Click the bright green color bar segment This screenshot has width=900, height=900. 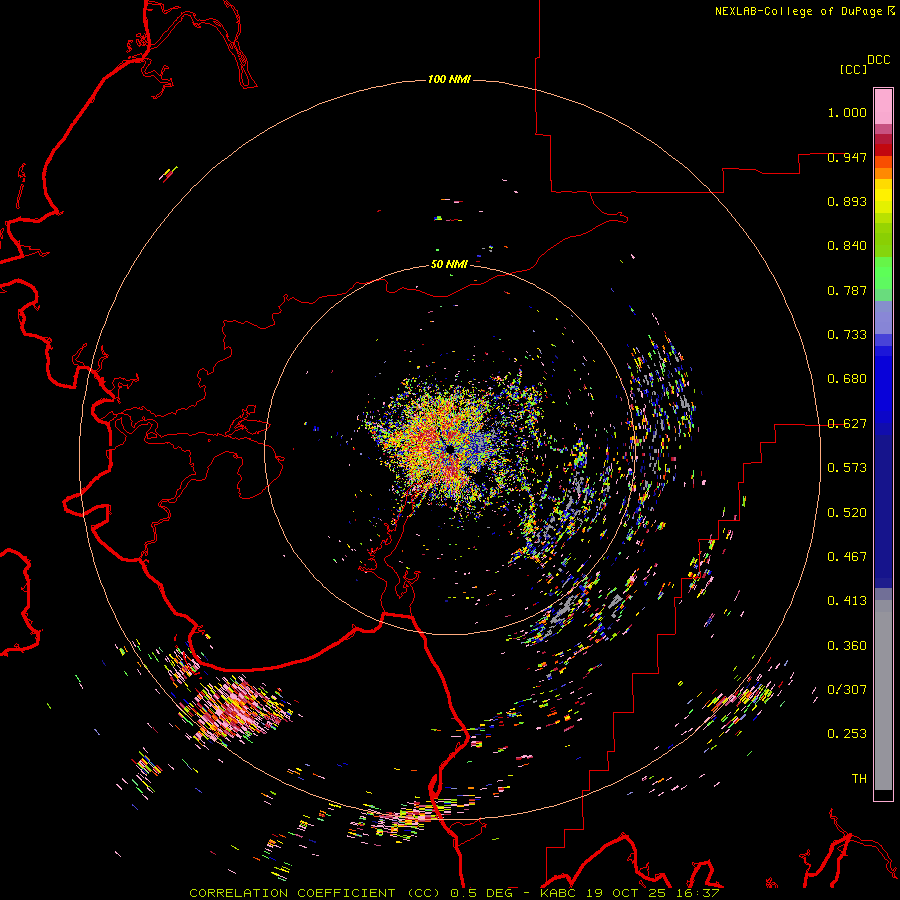[883, 272]
